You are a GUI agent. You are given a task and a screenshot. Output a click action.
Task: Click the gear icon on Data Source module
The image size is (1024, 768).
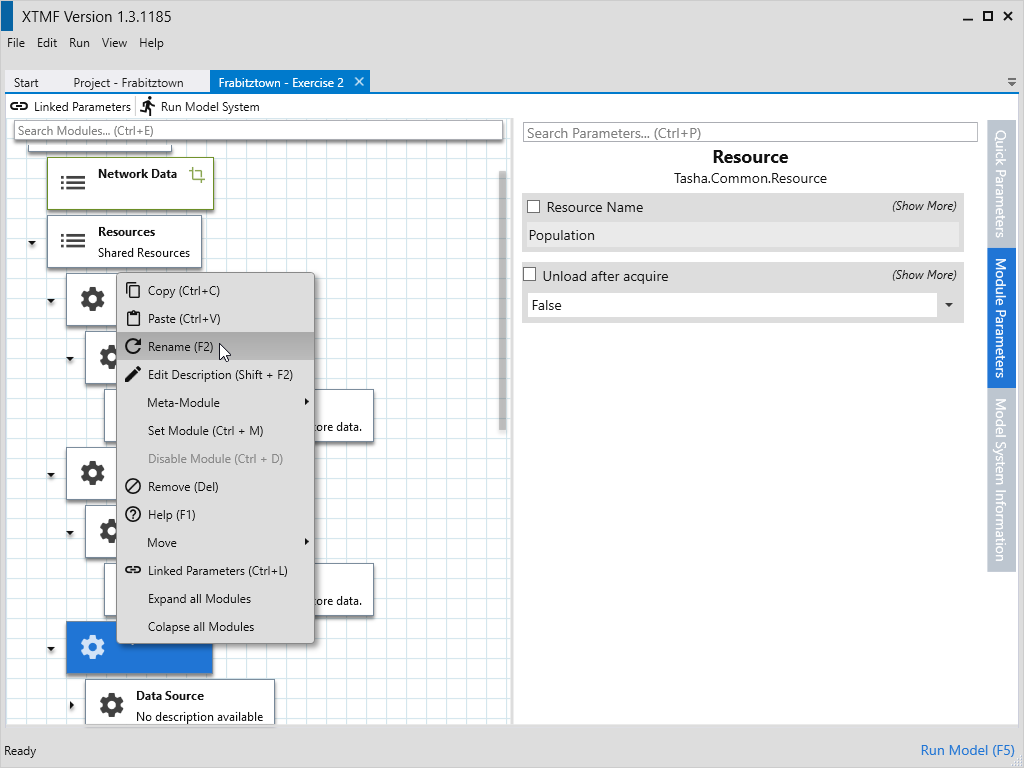click(111, 705)
